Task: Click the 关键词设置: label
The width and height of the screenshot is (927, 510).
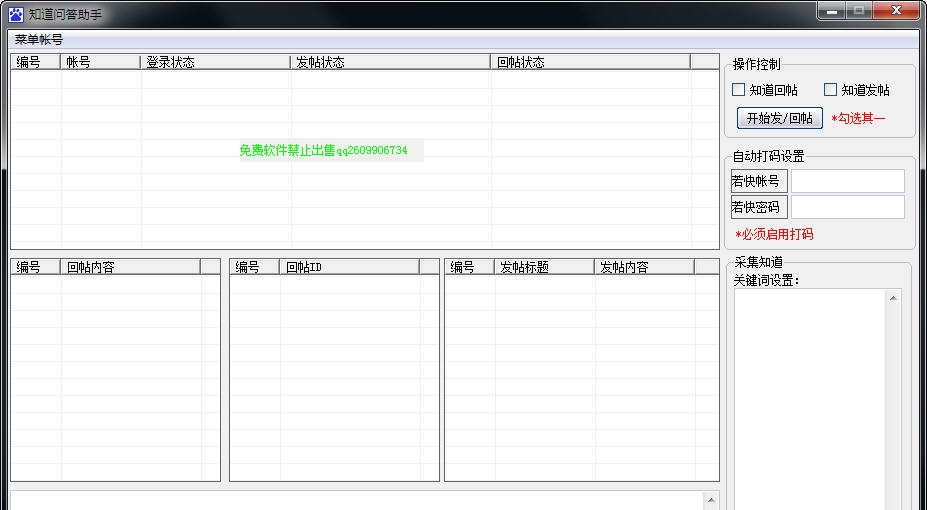Action: (766, 280)
